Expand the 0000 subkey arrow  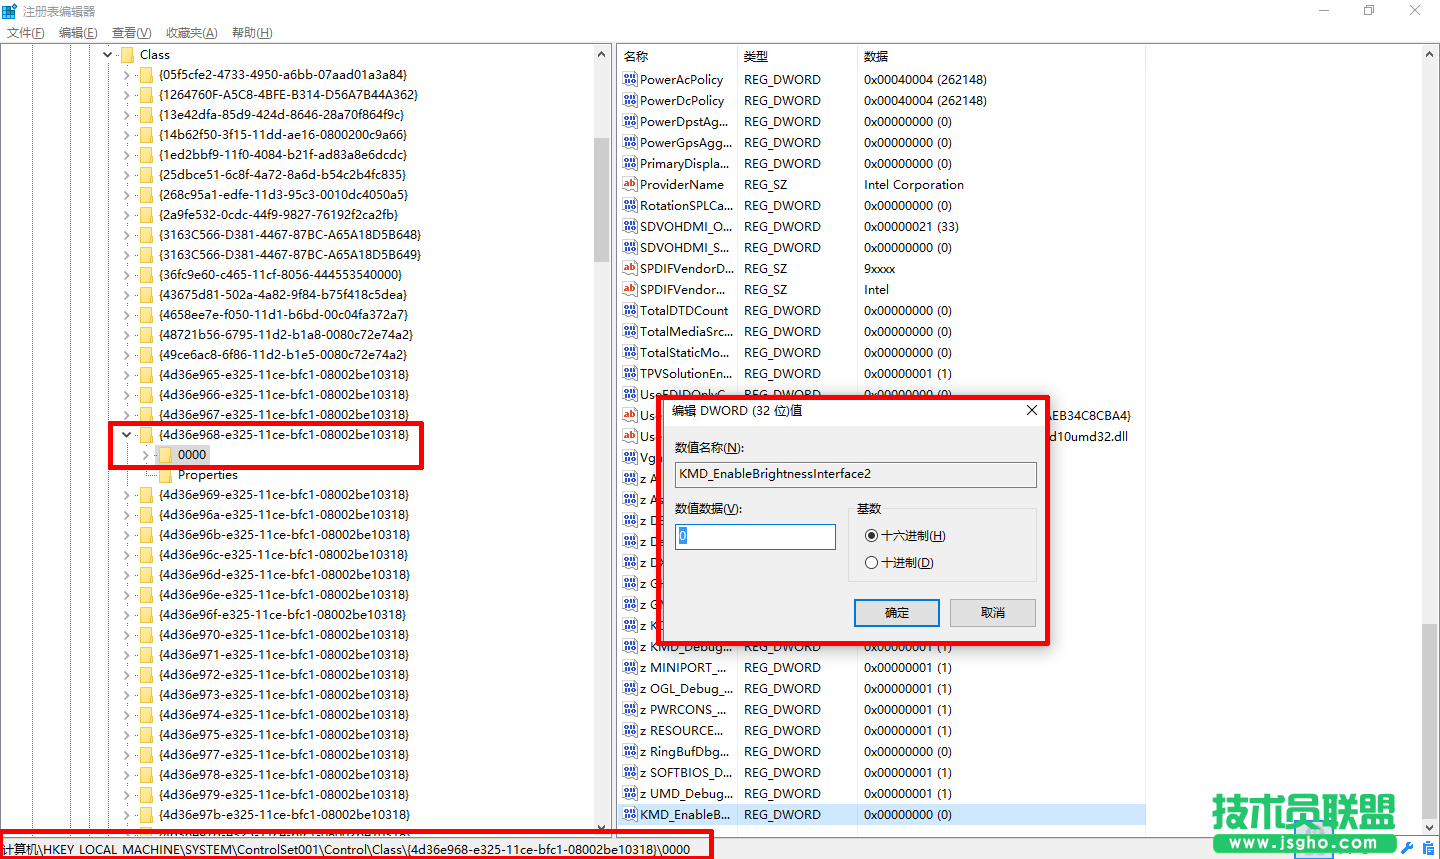tap(146, 455)
